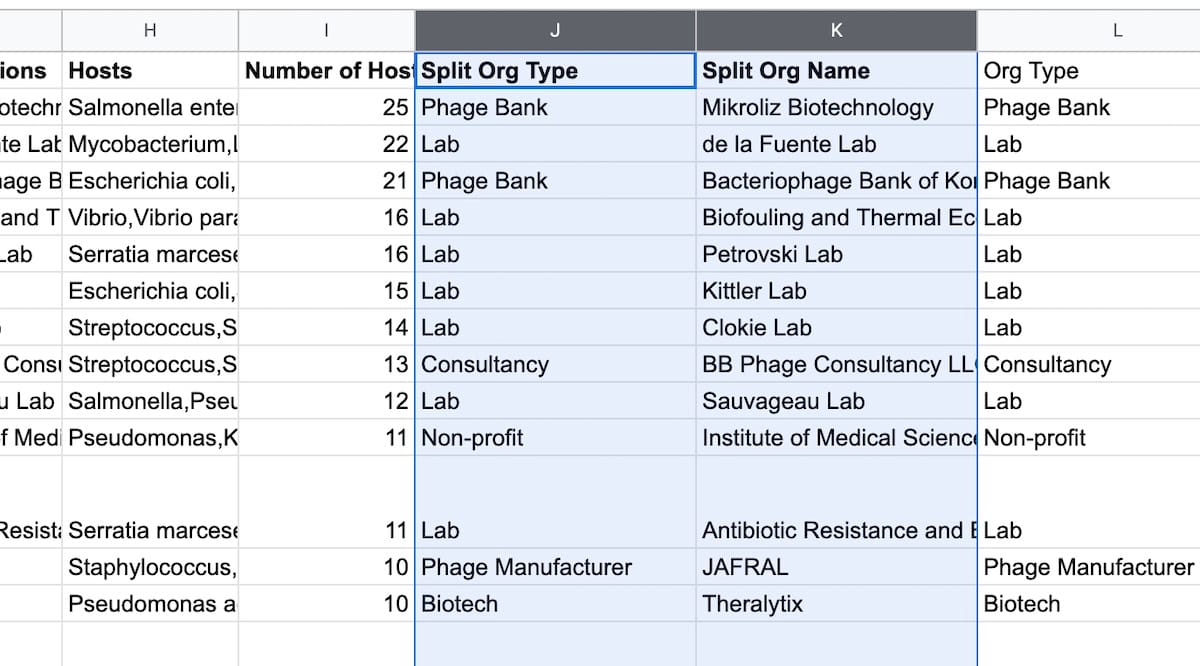This screenshot has height=666, width=1200.
Task: Click the Mikroliz Biotechnology cell
Action: click(x=837, y=107)
